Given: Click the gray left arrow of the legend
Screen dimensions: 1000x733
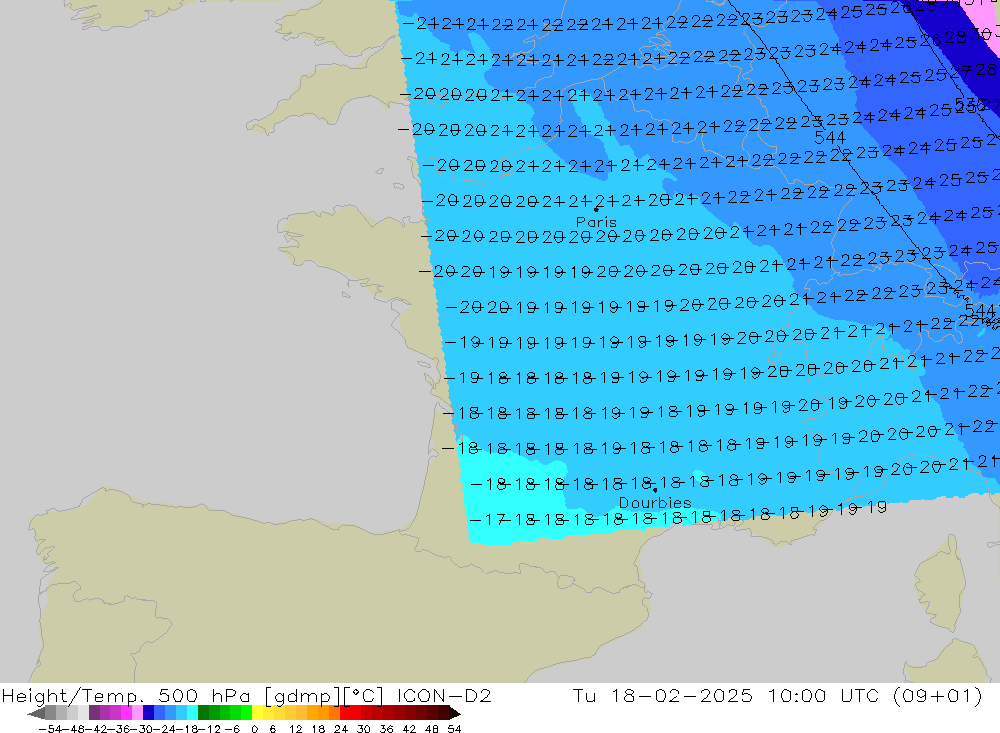Looking at the screenshot, I should [36, 713].
